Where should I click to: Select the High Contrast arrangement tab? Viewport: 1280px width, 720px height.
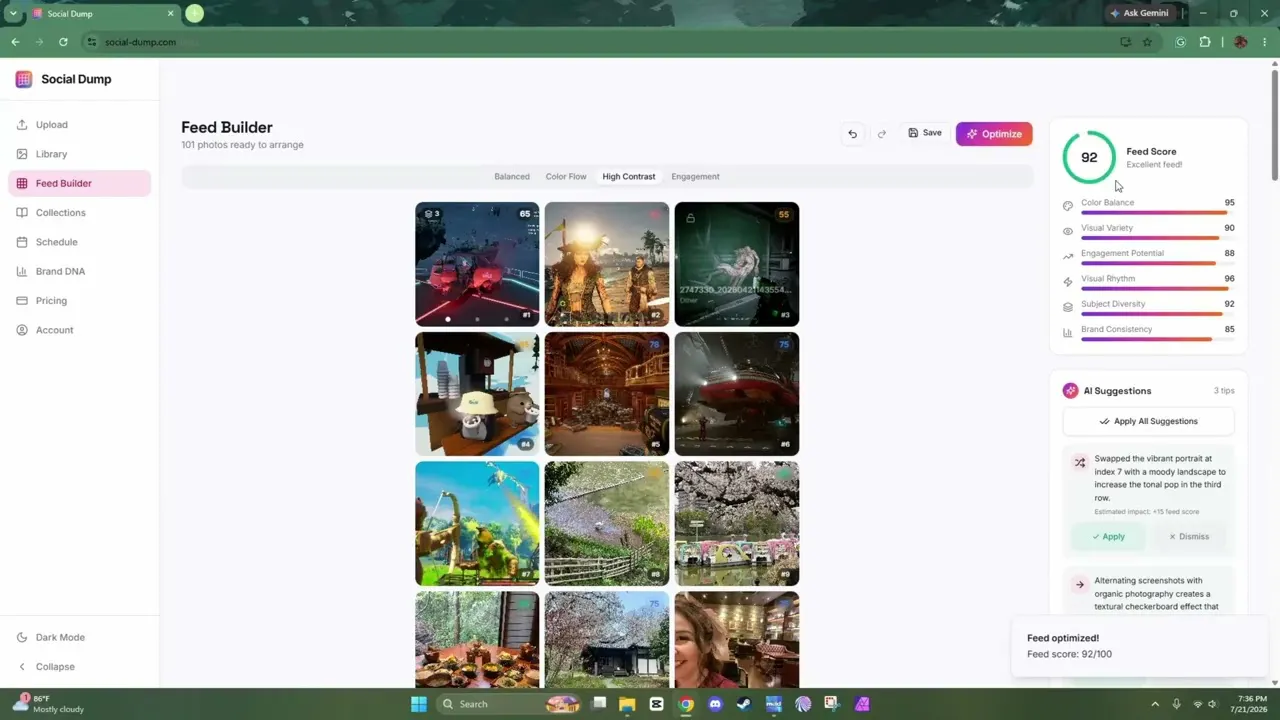pyautogui.click(x=629, y=177)
